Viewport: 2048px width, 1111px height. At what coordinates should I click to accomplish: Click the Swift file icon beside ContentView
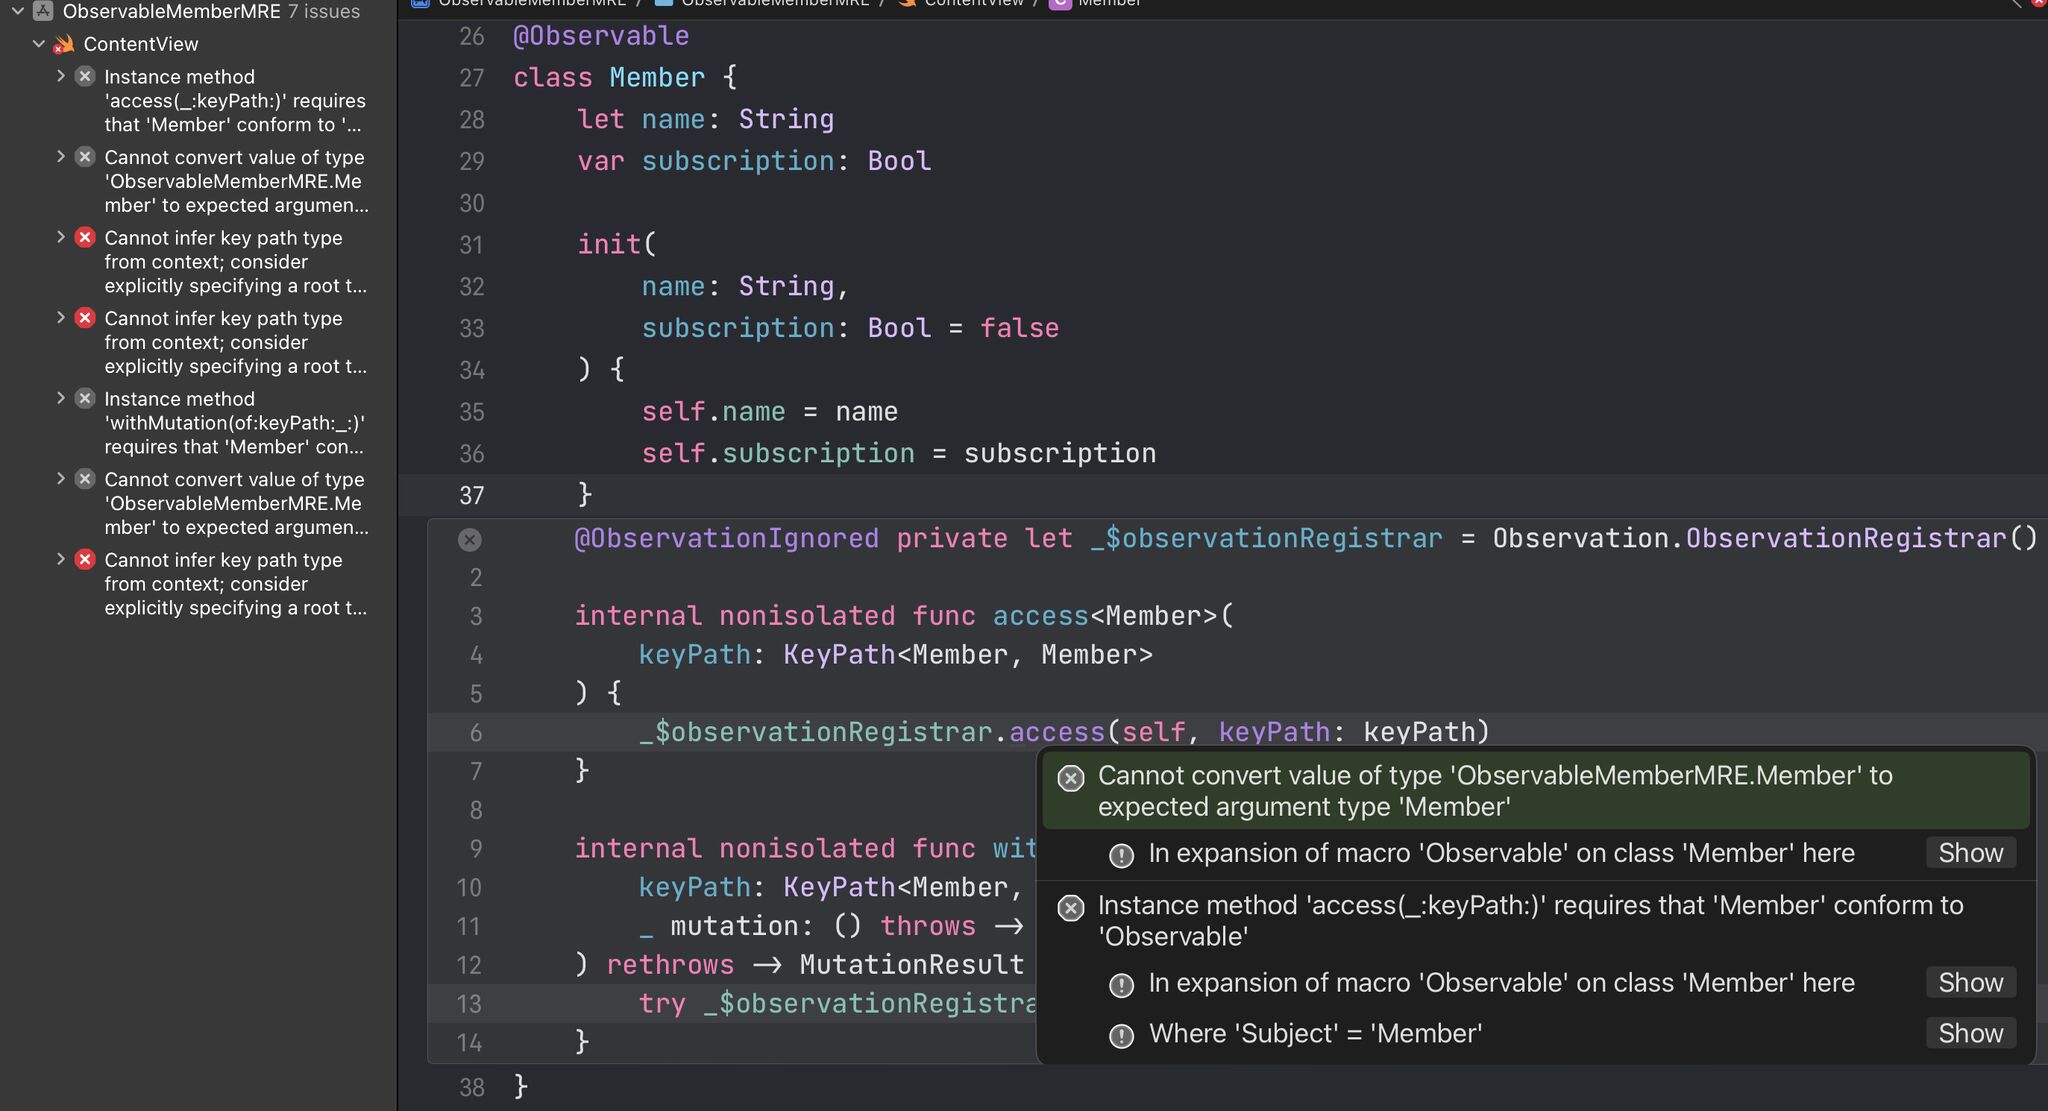pyautogui.click(x=65, y=44)
